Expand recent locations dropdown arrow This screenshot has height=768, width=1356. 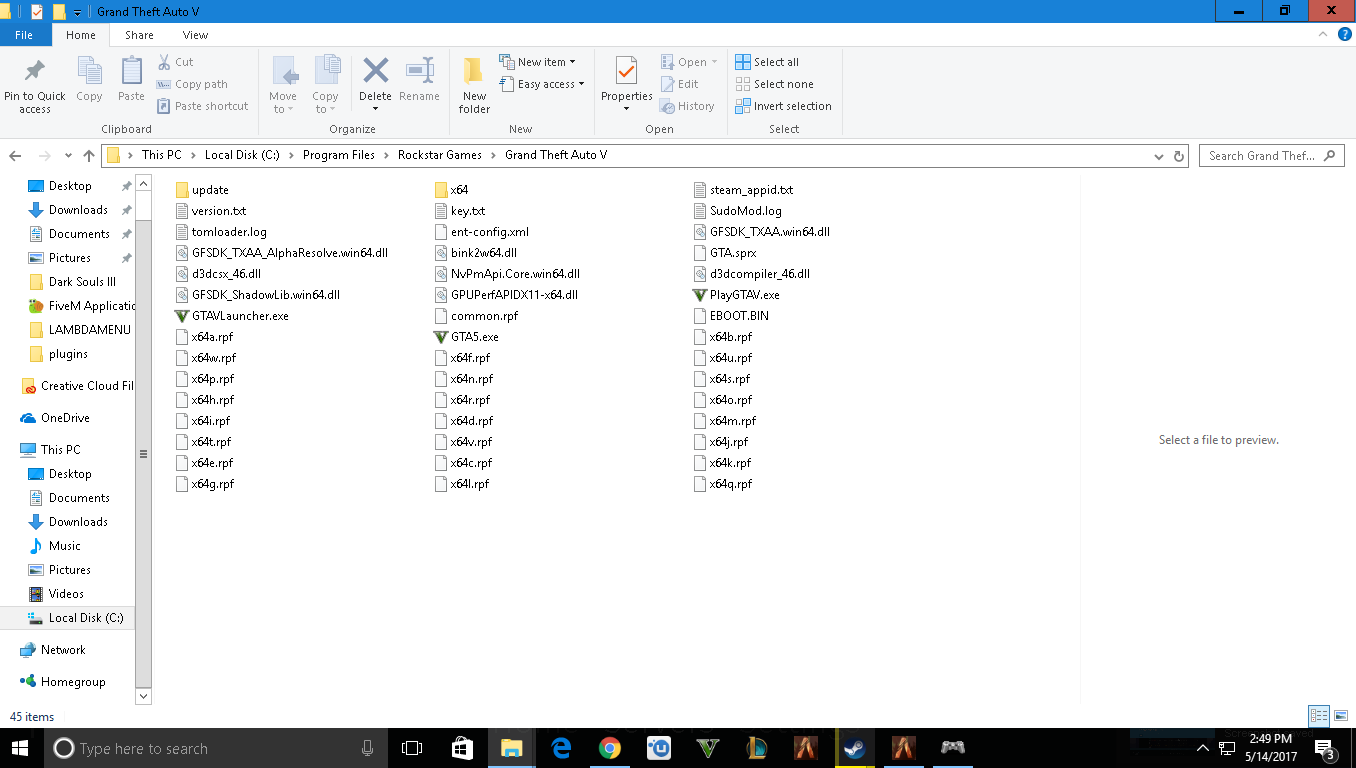(68, 156)
